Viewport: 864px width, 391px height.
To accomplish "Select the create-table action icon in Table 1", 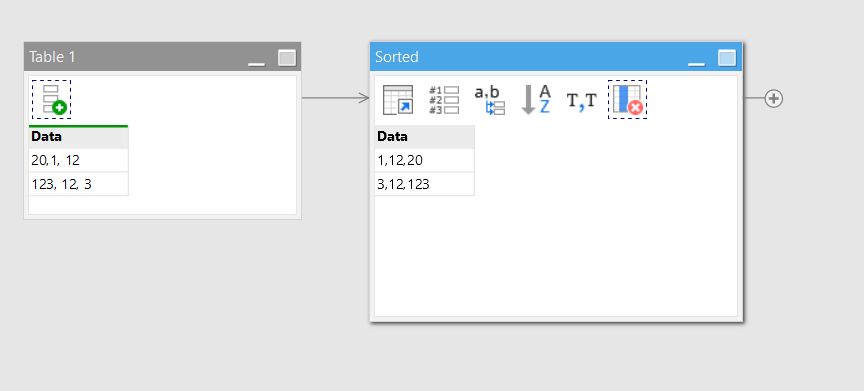I will (51, 99).
